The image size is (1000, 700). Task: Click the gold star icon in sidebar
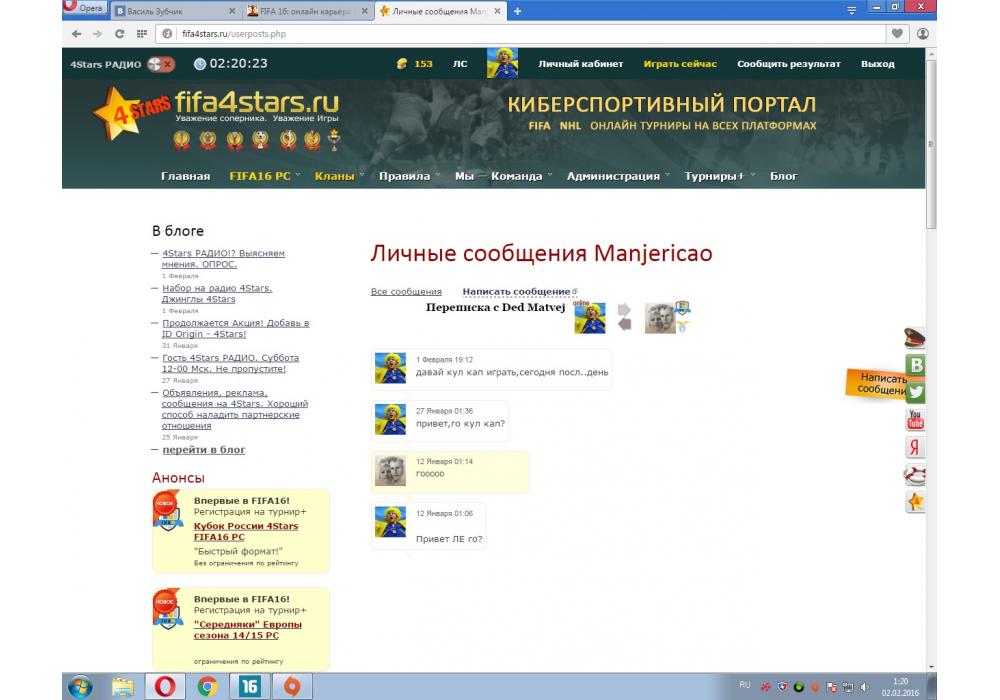pos(915,502)
